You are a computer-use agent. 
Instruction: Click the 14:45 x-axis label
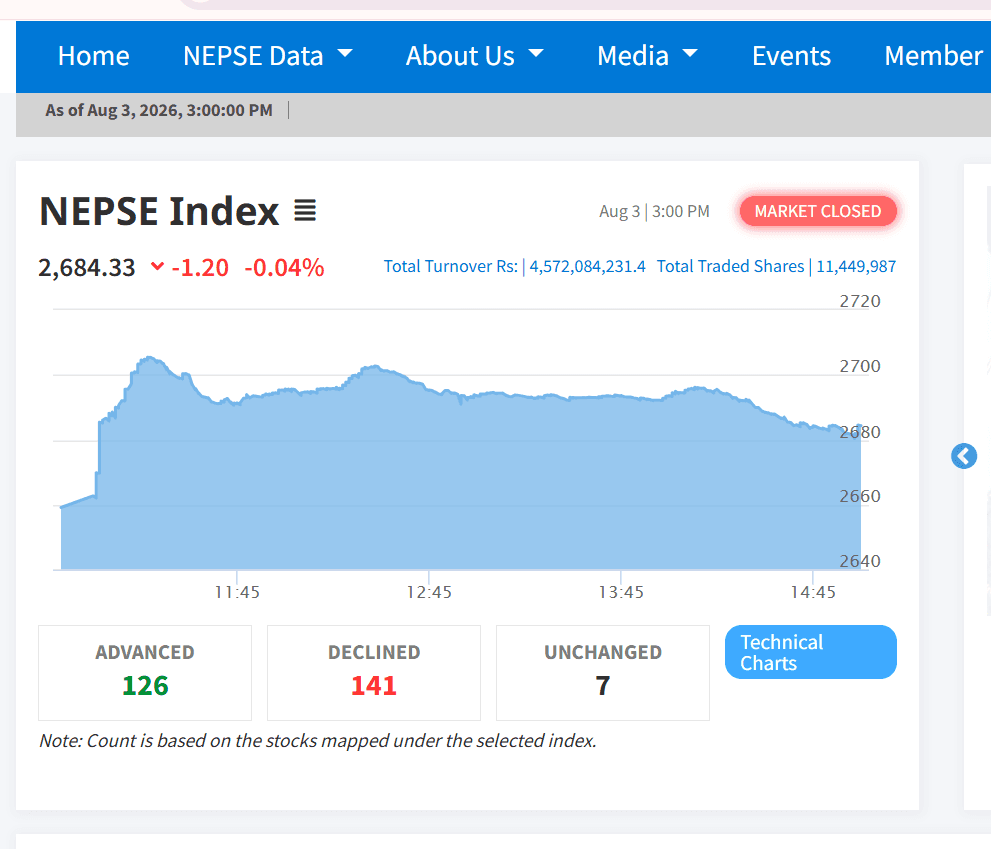pyautogui.click(x=813, y=592)
